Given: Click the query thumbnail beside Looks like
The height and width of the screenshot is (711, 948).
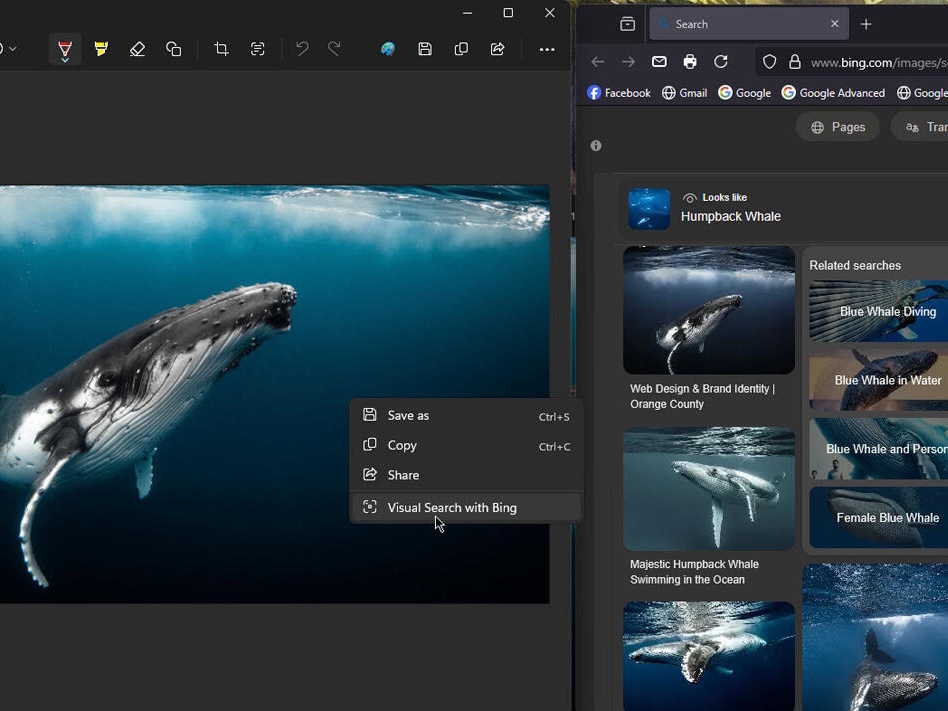Looking at the screenshot, I should click(x=649, y=209).
